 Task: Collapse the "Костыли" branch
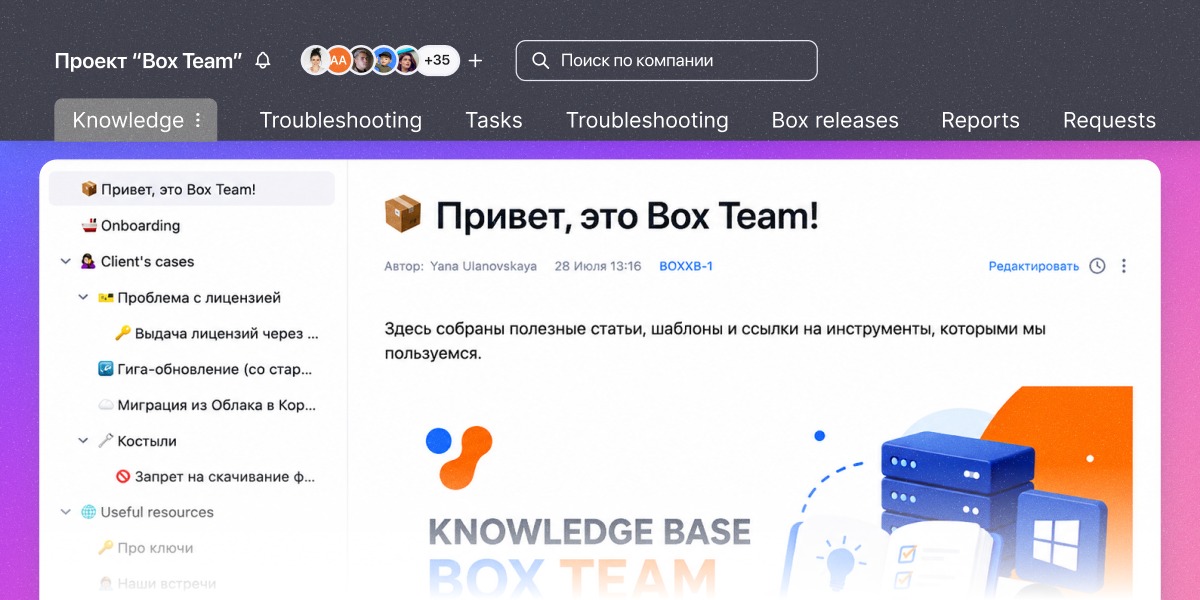(83, 440)
